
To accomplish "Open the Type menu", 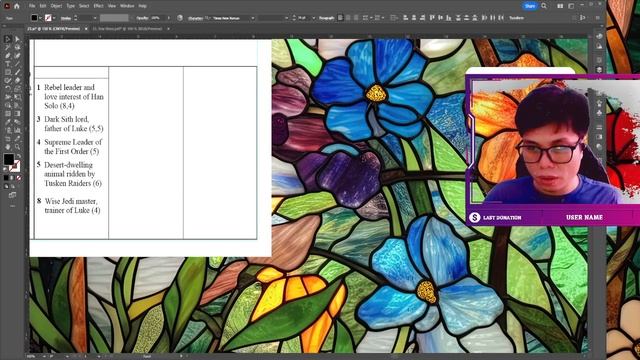I will tap(71, 6).
